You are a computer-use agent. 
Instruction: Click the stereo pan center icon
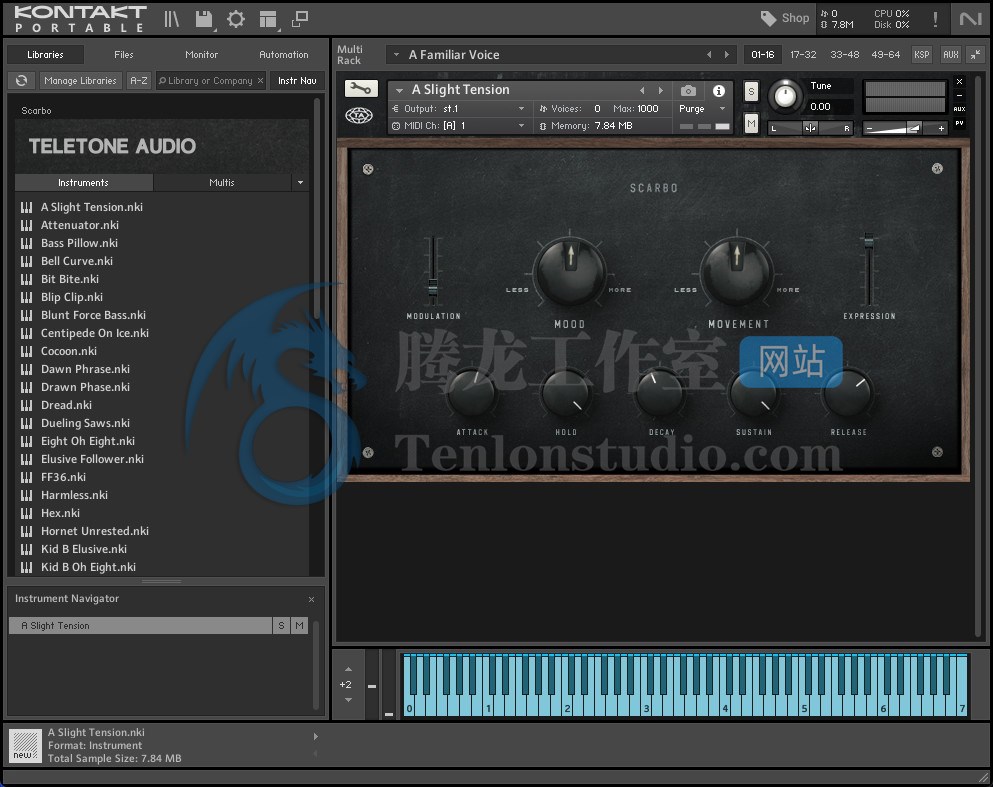coord(810,128)
